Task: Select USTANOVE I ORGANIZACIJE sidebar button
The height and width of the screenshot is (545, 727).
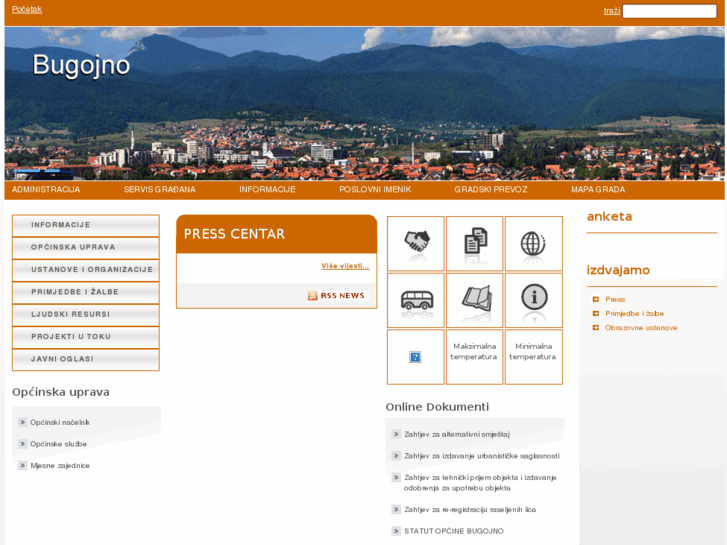Action: click(x=86, y=270)
